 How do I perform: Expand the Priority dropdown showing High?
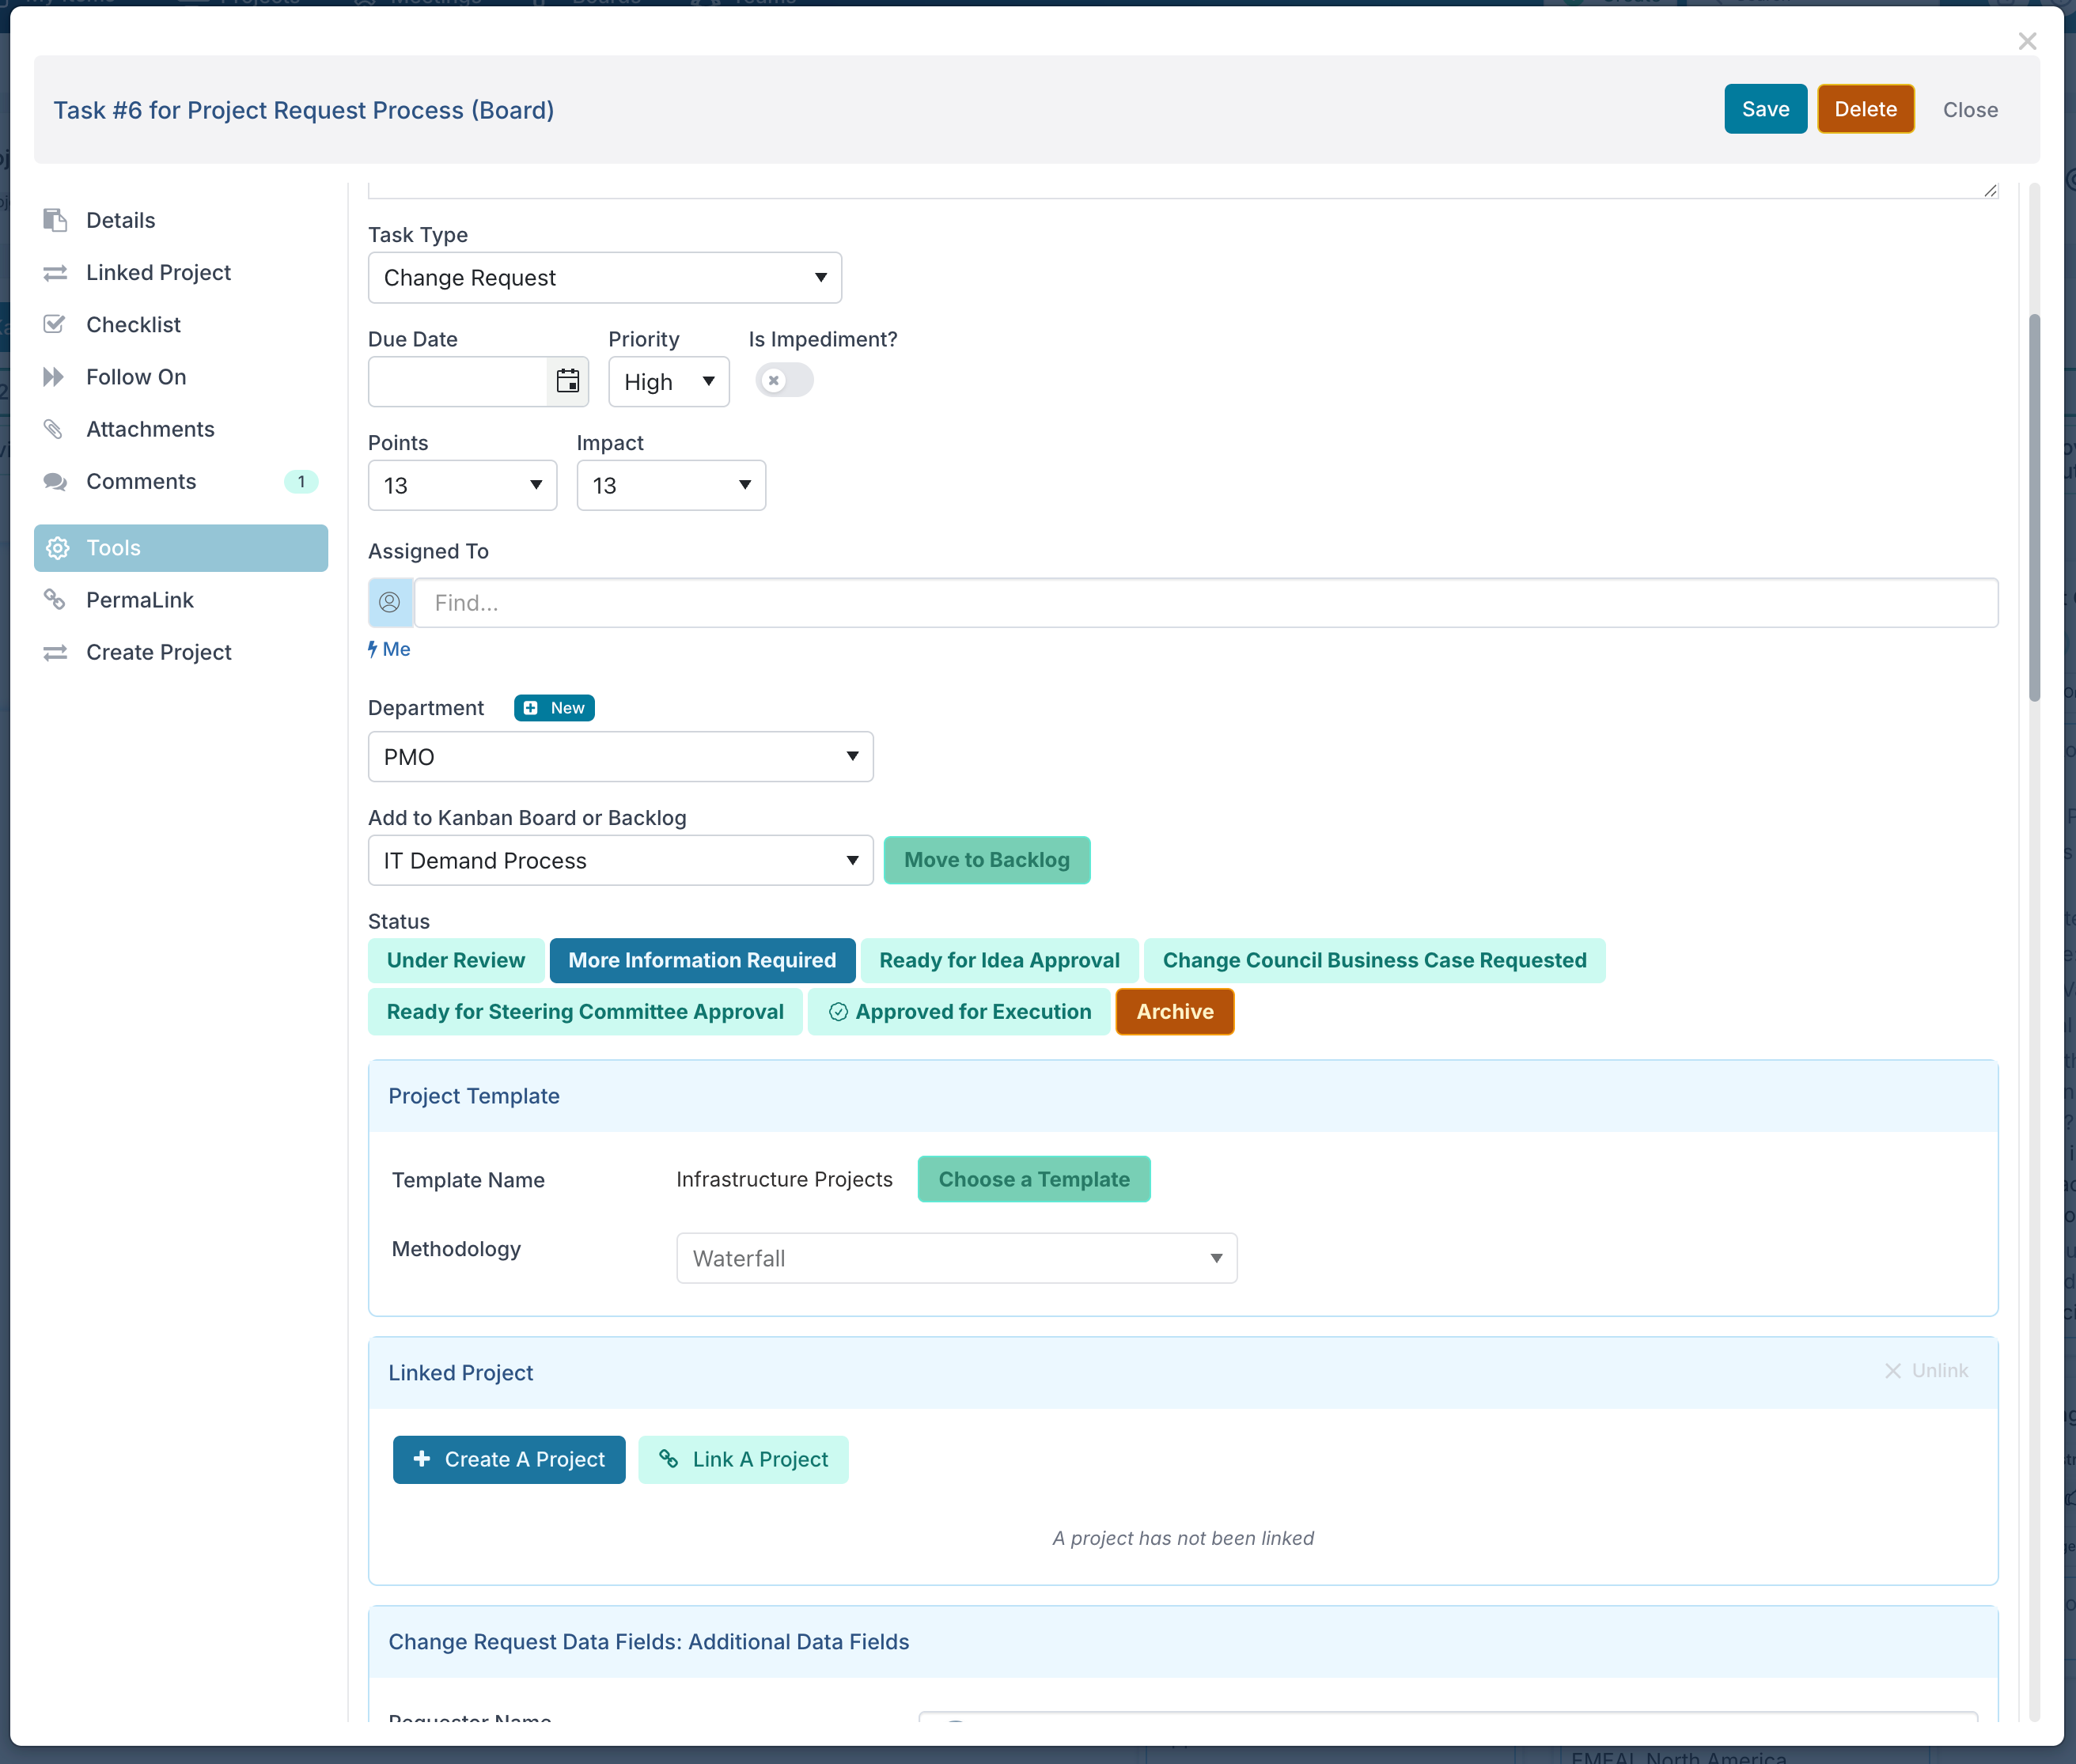click(x=668, y=381)
